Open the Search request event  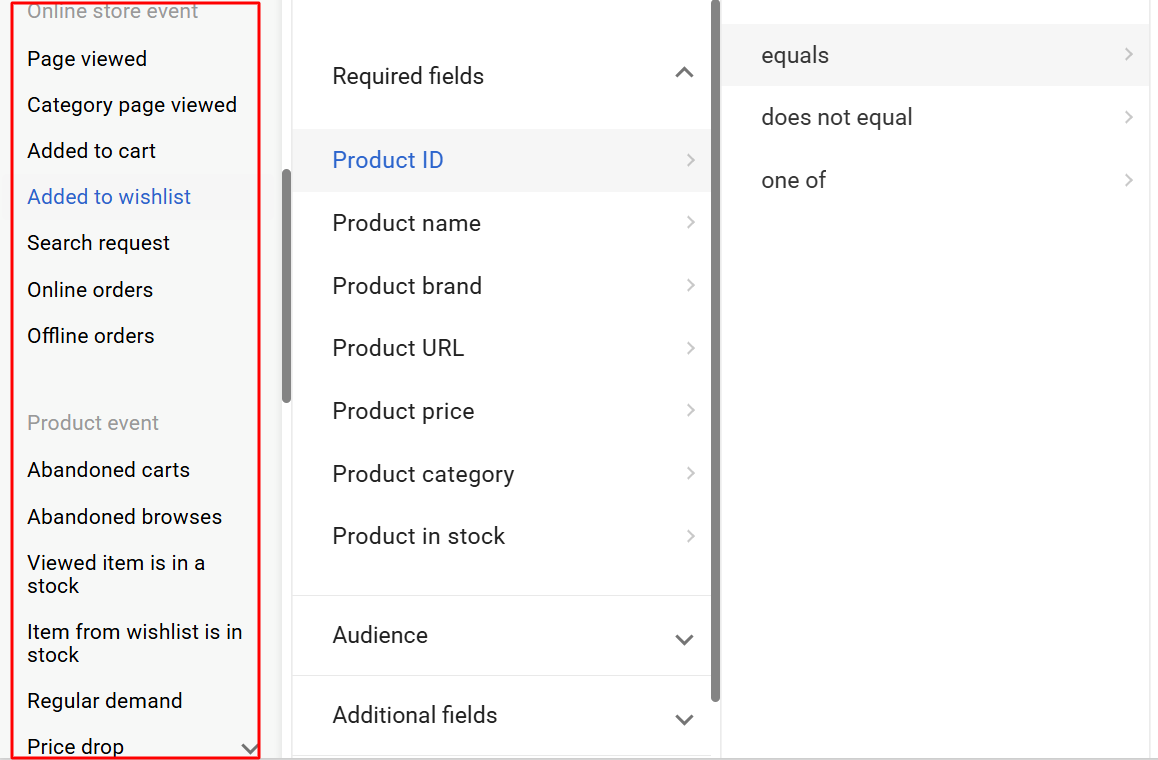click(98, 243)
